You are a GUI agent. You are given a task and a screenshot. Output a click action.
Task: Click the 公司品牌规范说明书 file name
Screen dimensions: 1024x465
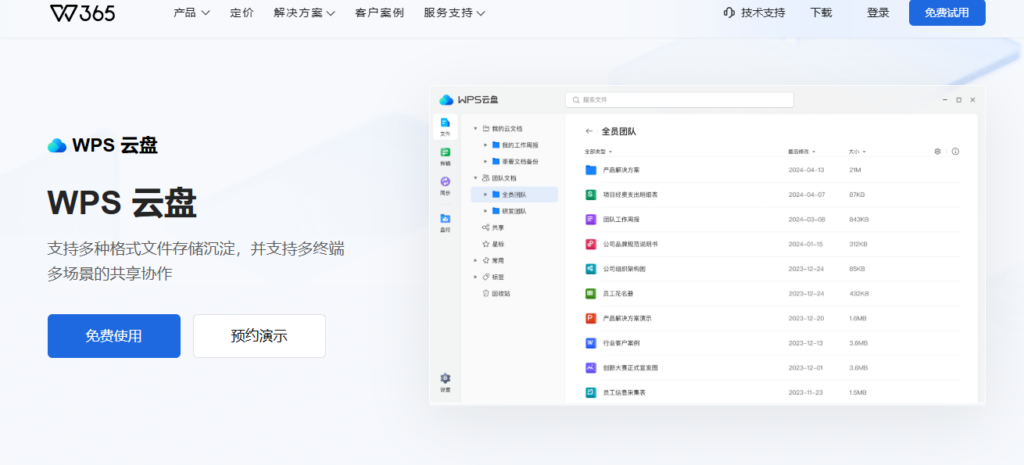[630, 244]
